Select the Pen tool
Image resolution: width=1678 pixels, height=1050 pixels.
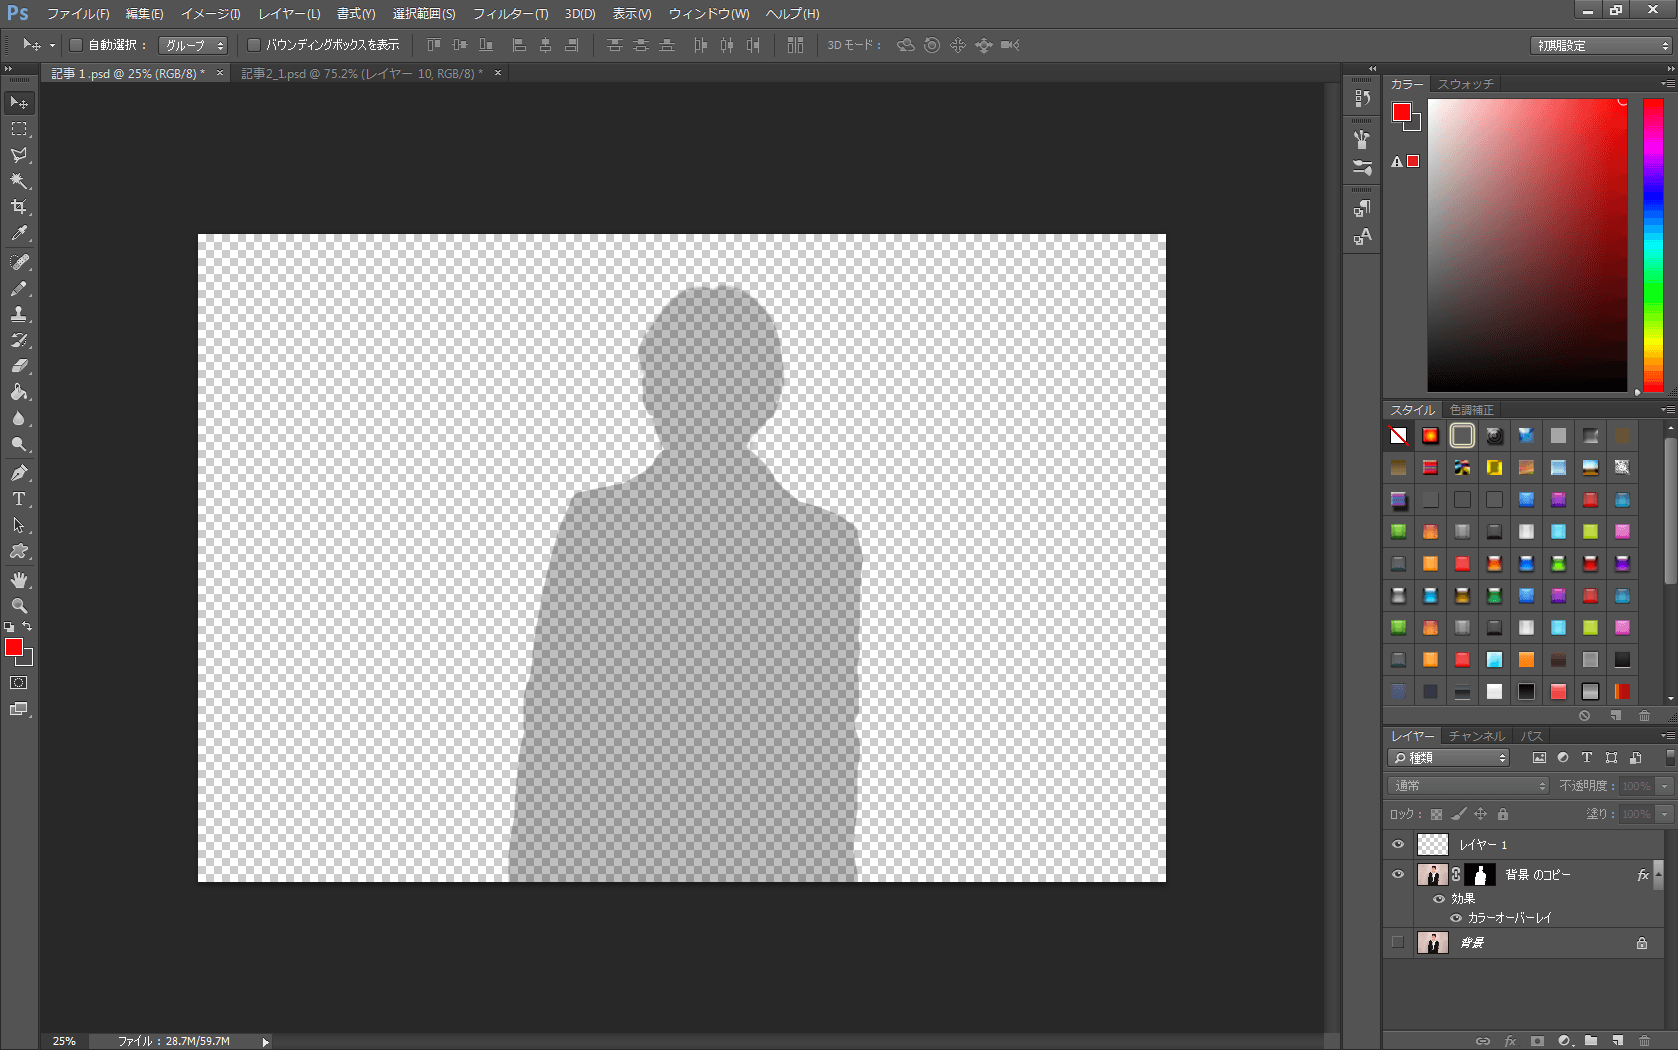coord(19,473)
